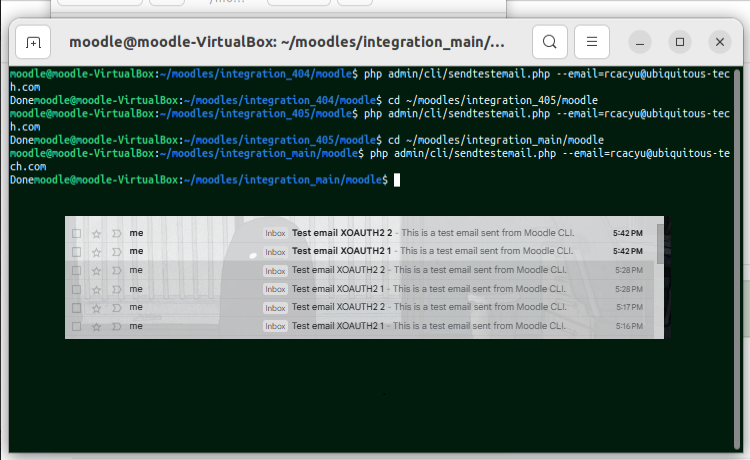The height and width of the screenshot is (460, 750).
Task: Star the 5:28 PM XOAUTH2 2 email
Action: (x=97, y=271)
